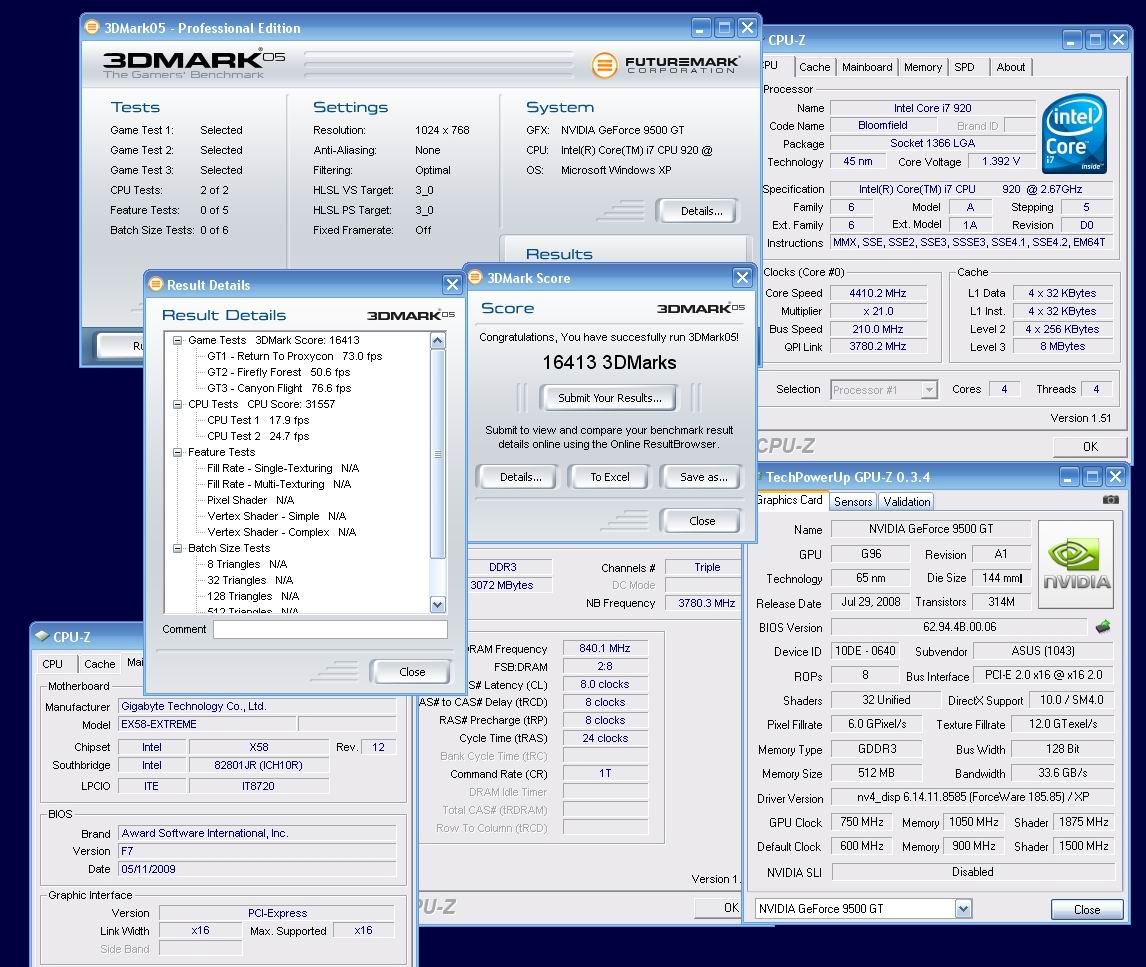Click the Result Details scrollbar thumb

(x=438, y=453)
